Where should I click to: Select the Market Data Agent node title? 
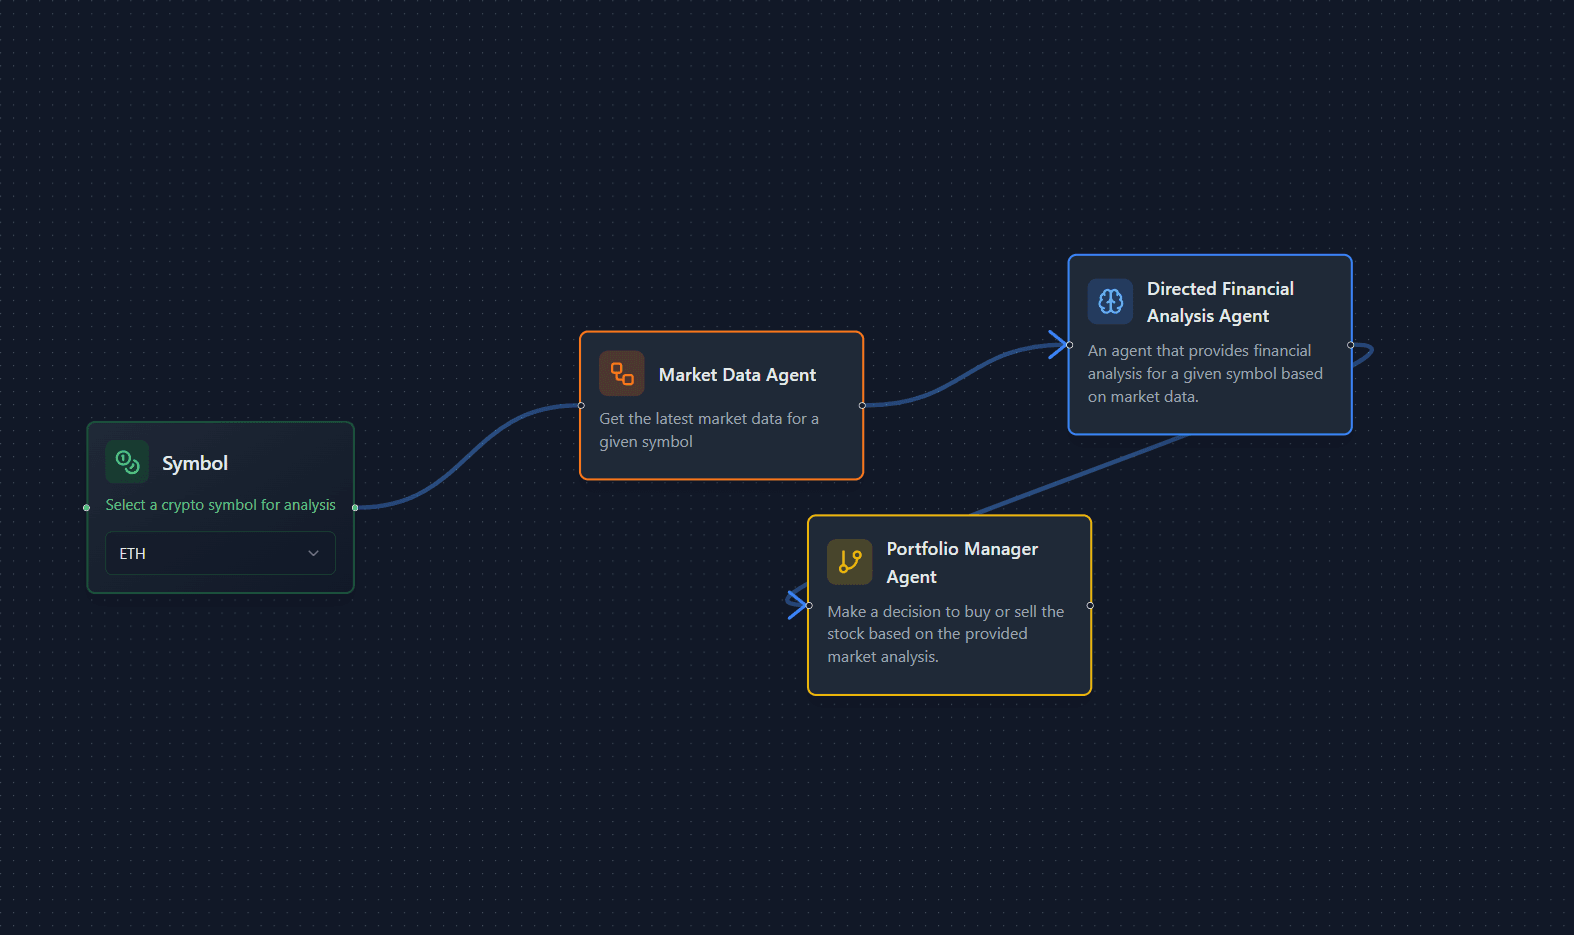coord(737,375)
